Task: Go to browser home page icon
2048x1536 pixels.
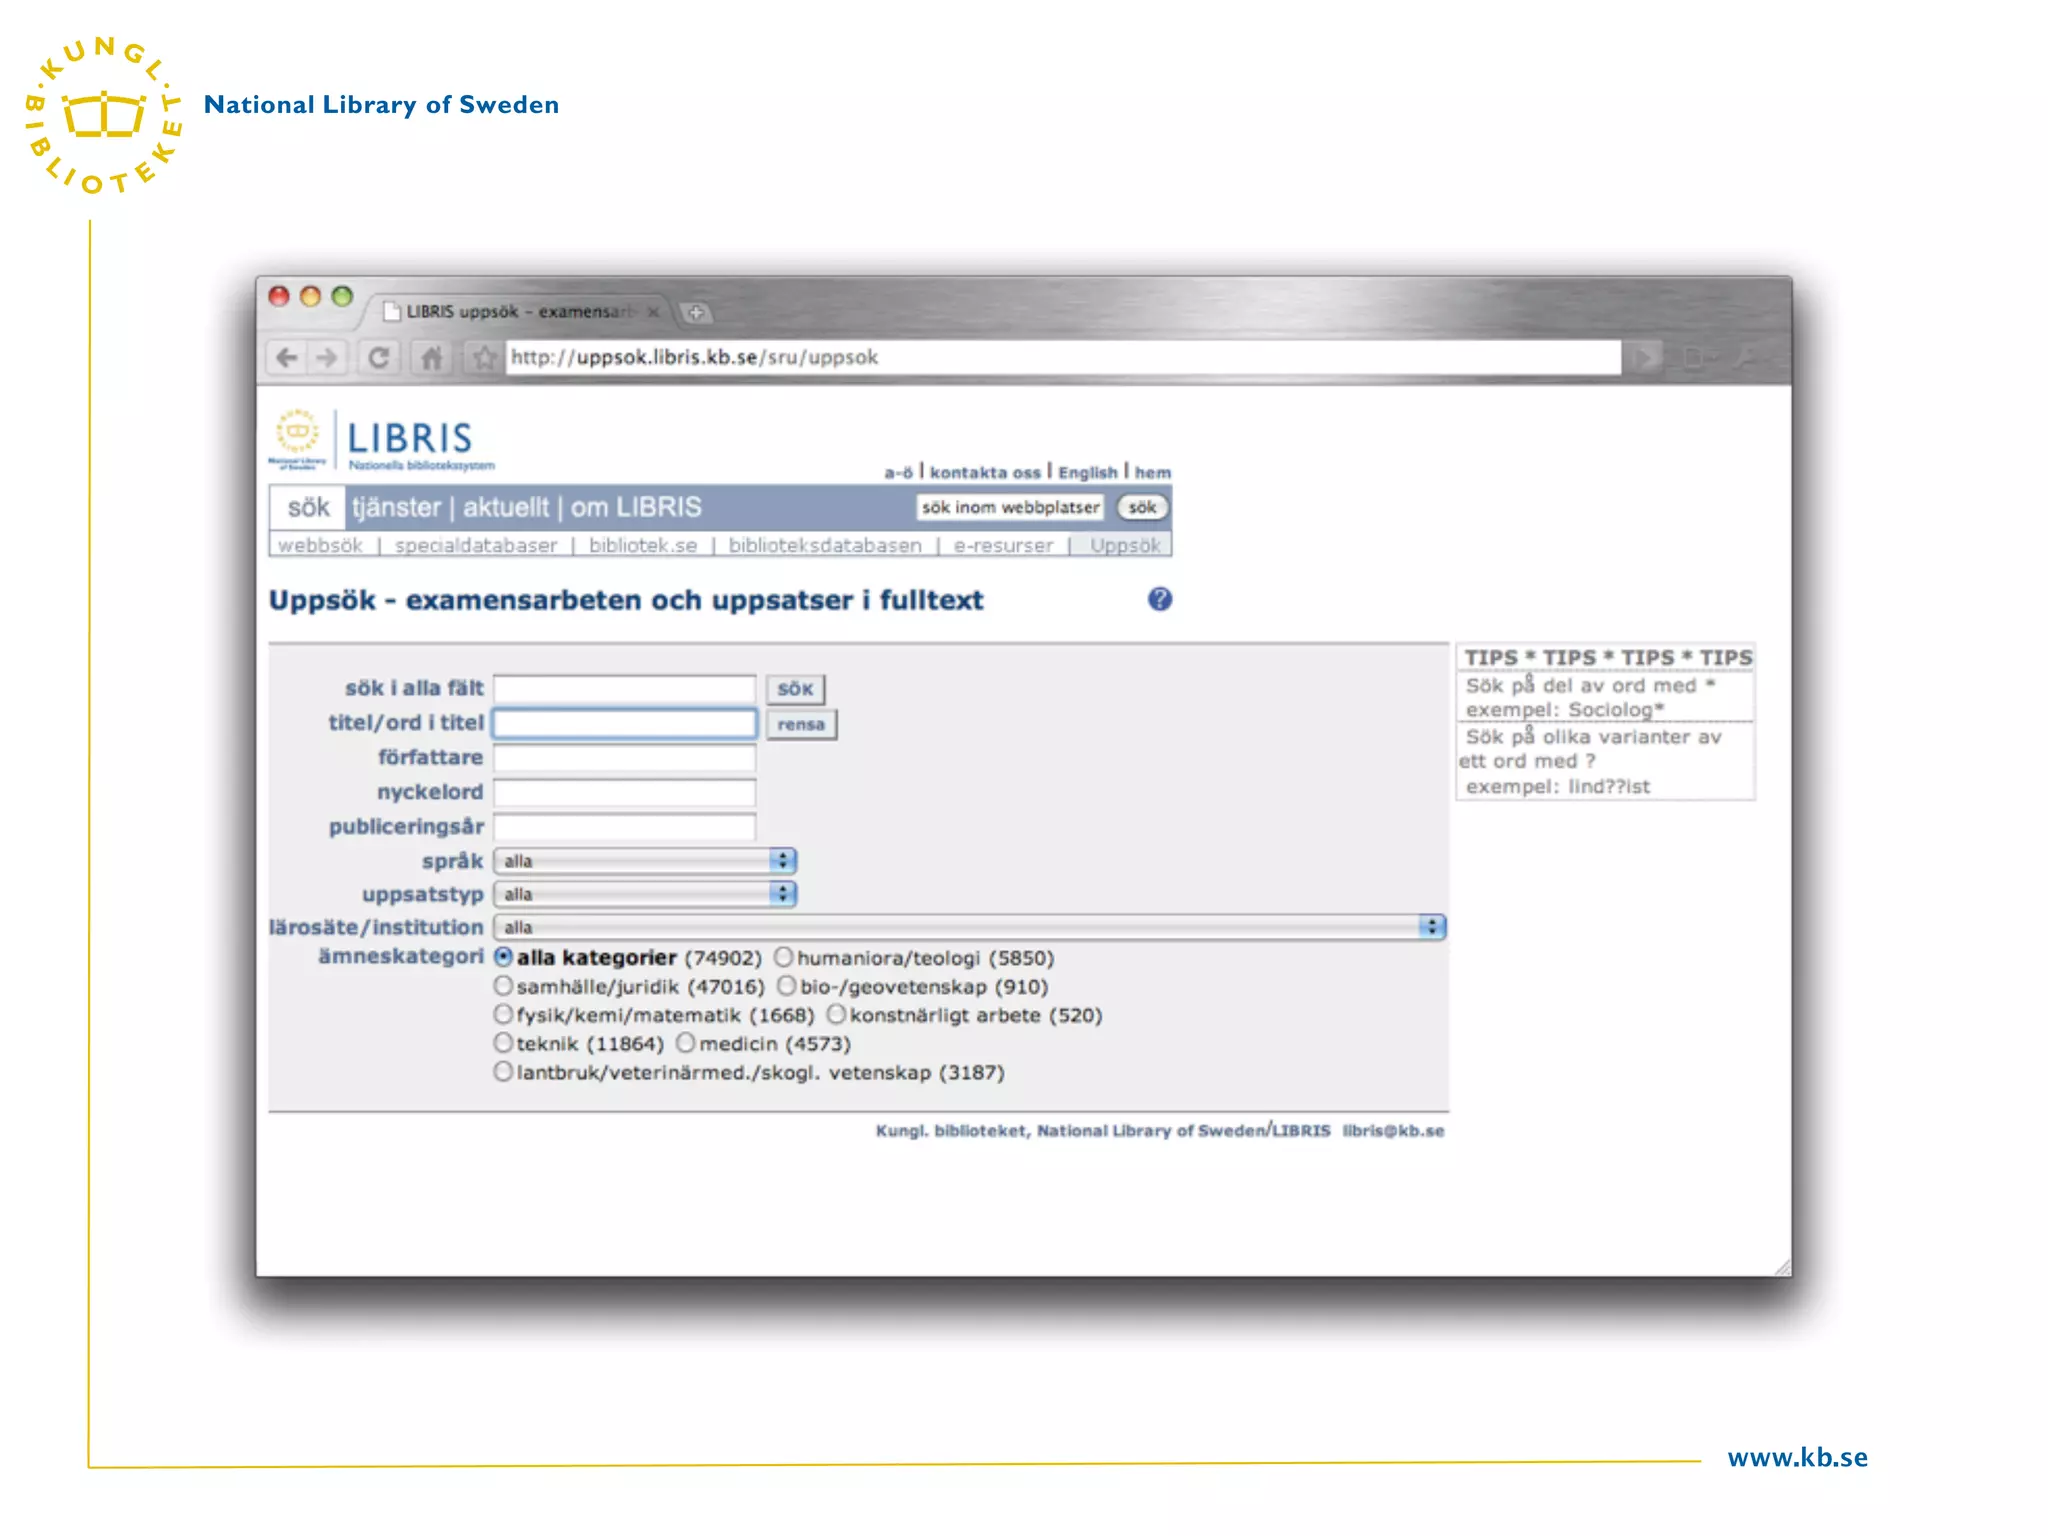Action: tap(432, 357)
